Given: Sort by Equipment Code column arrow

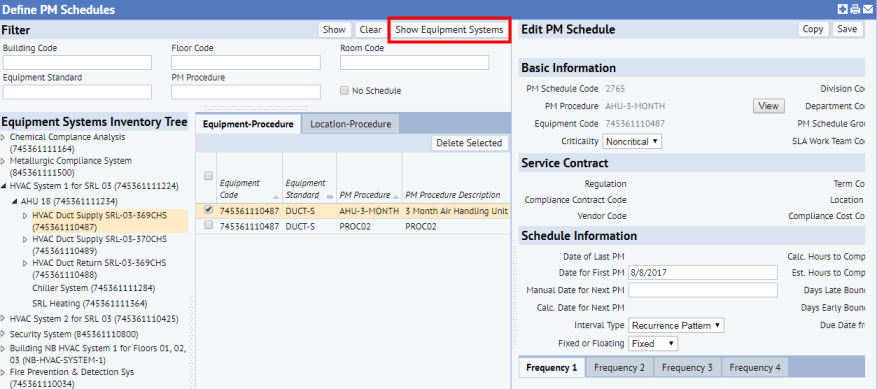Looking at the screenshot, I should (x=276, y=197).
